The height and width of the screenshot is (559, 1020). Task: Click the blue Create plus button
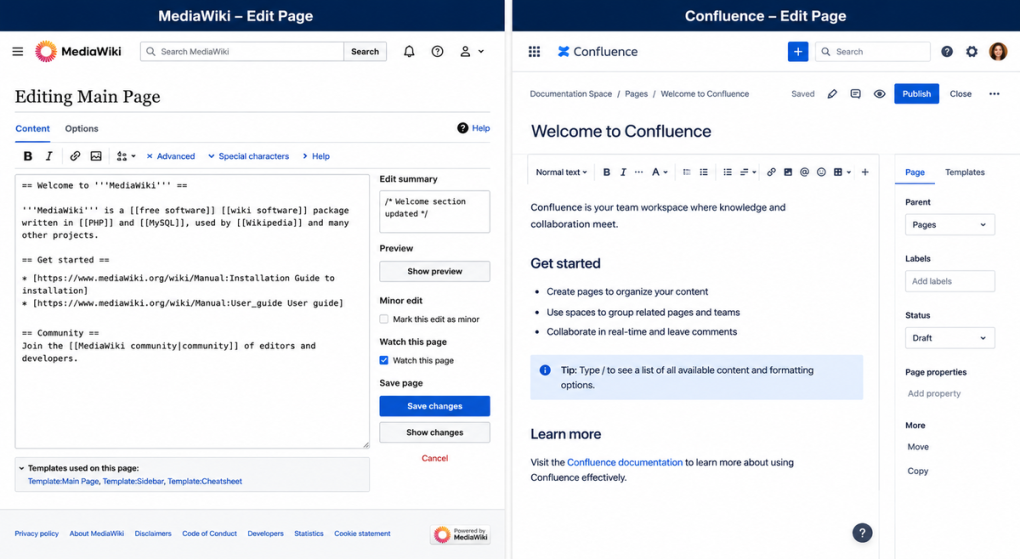(x=798, y=51)
